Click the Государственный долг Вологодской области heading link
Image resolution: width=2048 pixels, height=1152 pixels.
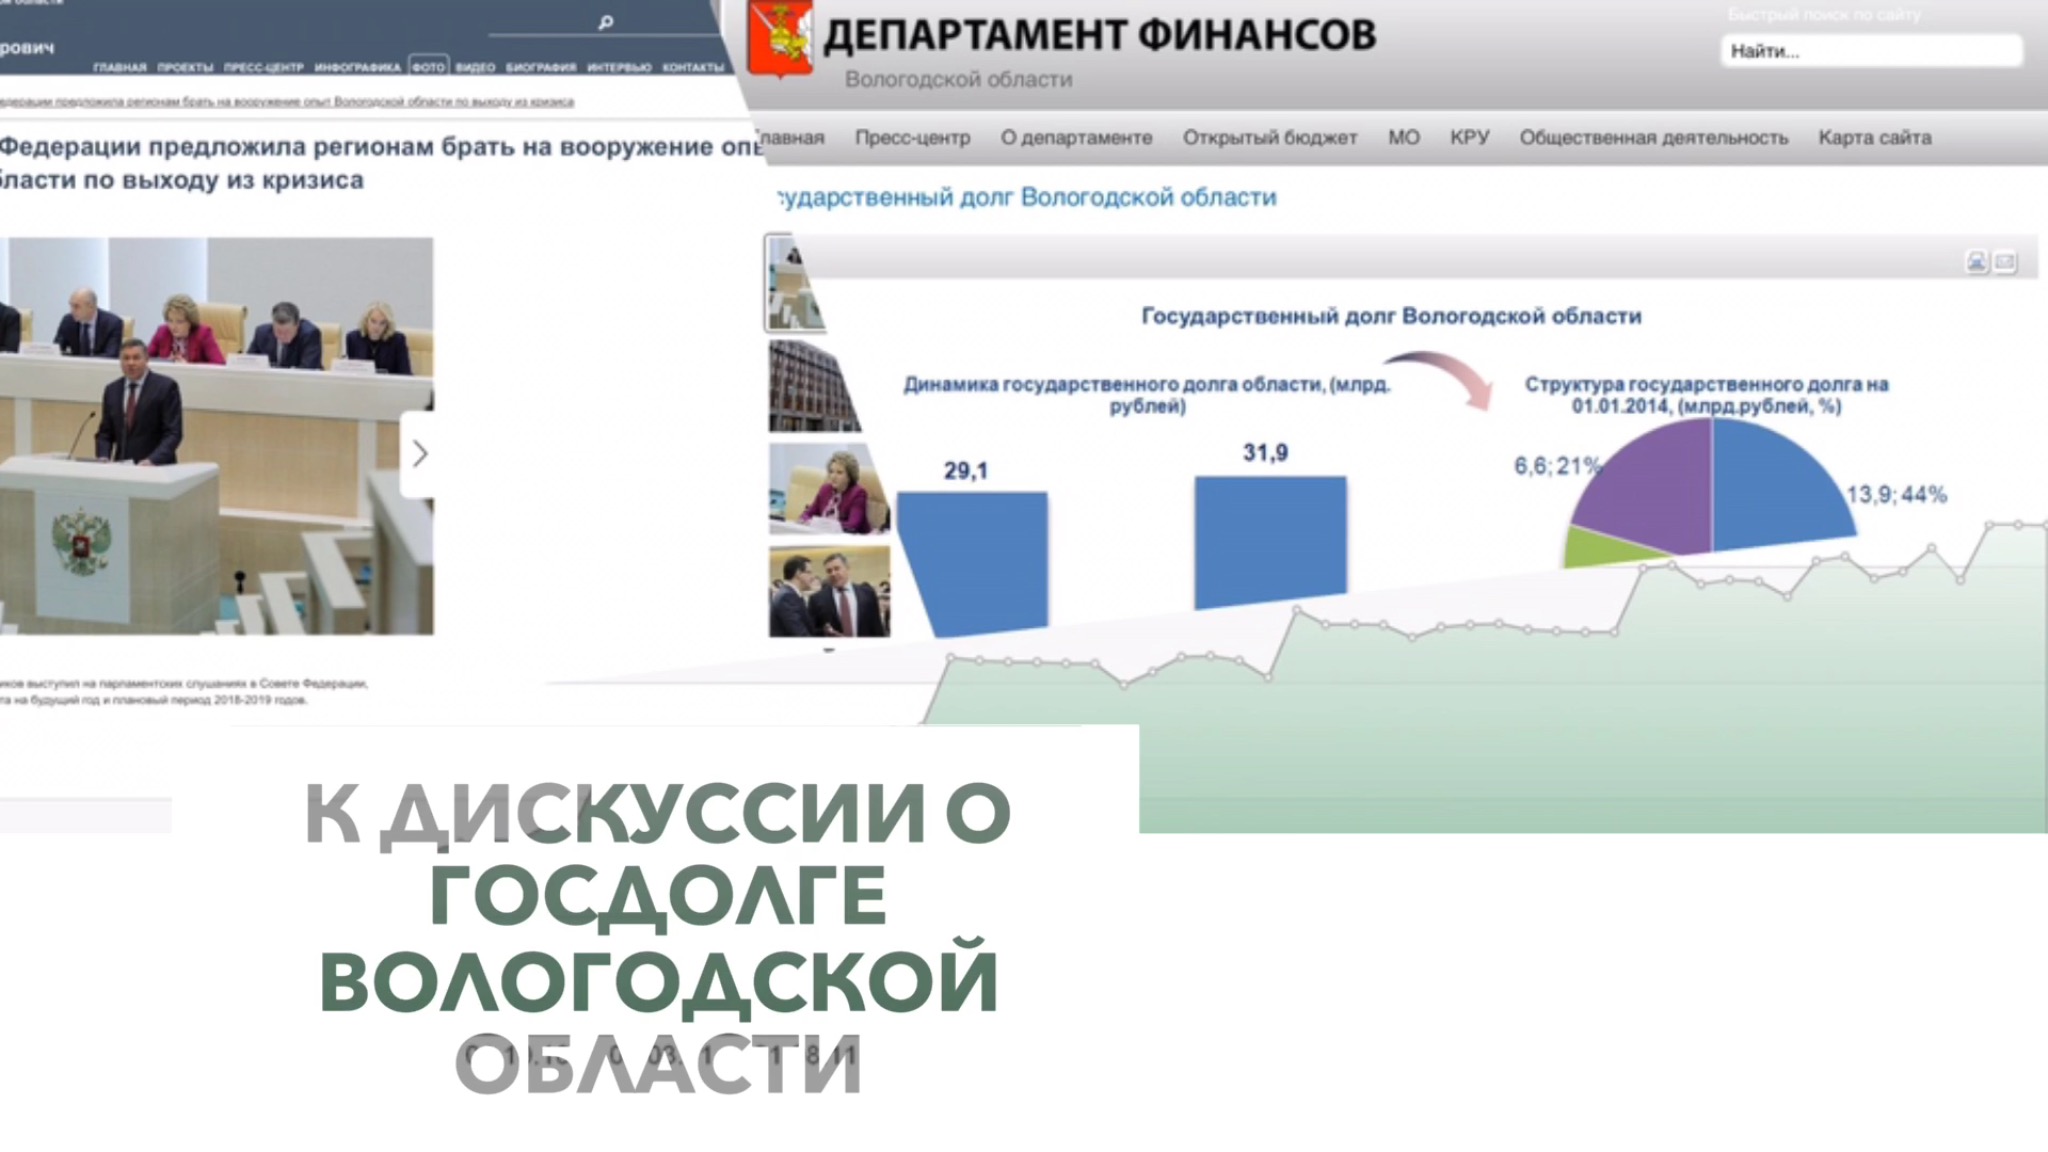coord(1028,197)
